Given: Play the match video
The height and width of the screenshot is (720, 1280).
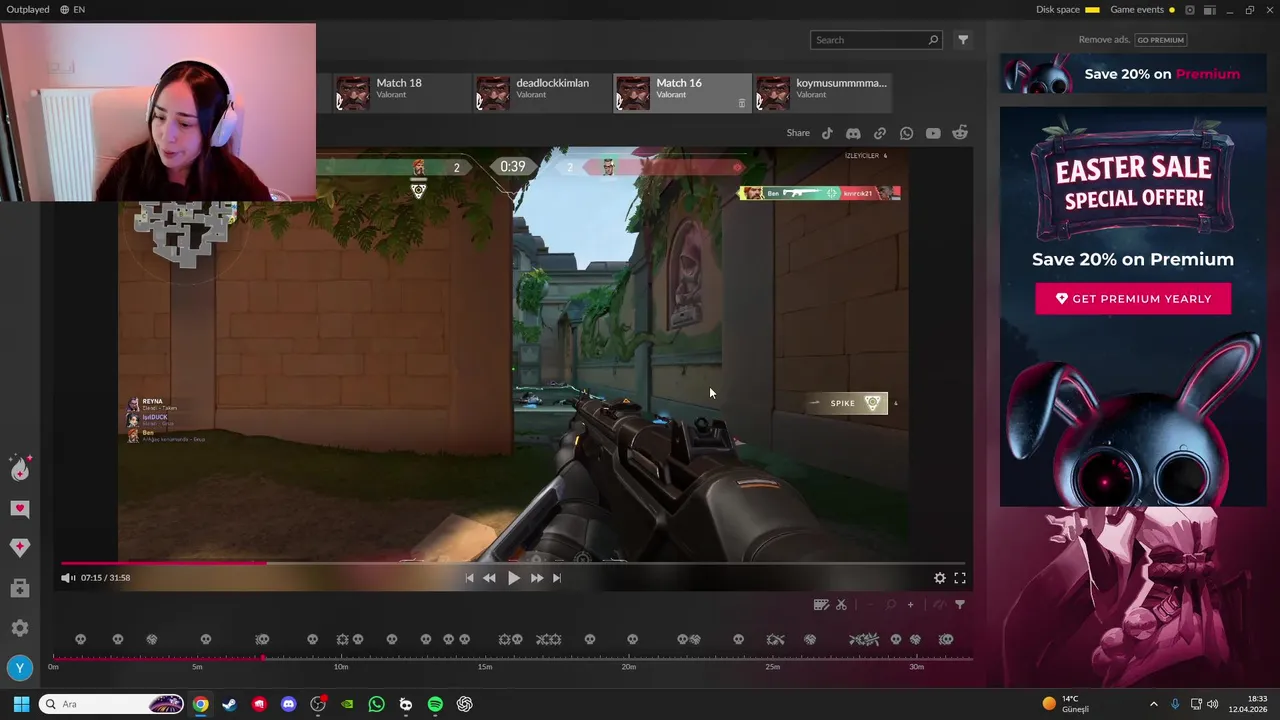Looking at the screenshot, I should (513, 578).
